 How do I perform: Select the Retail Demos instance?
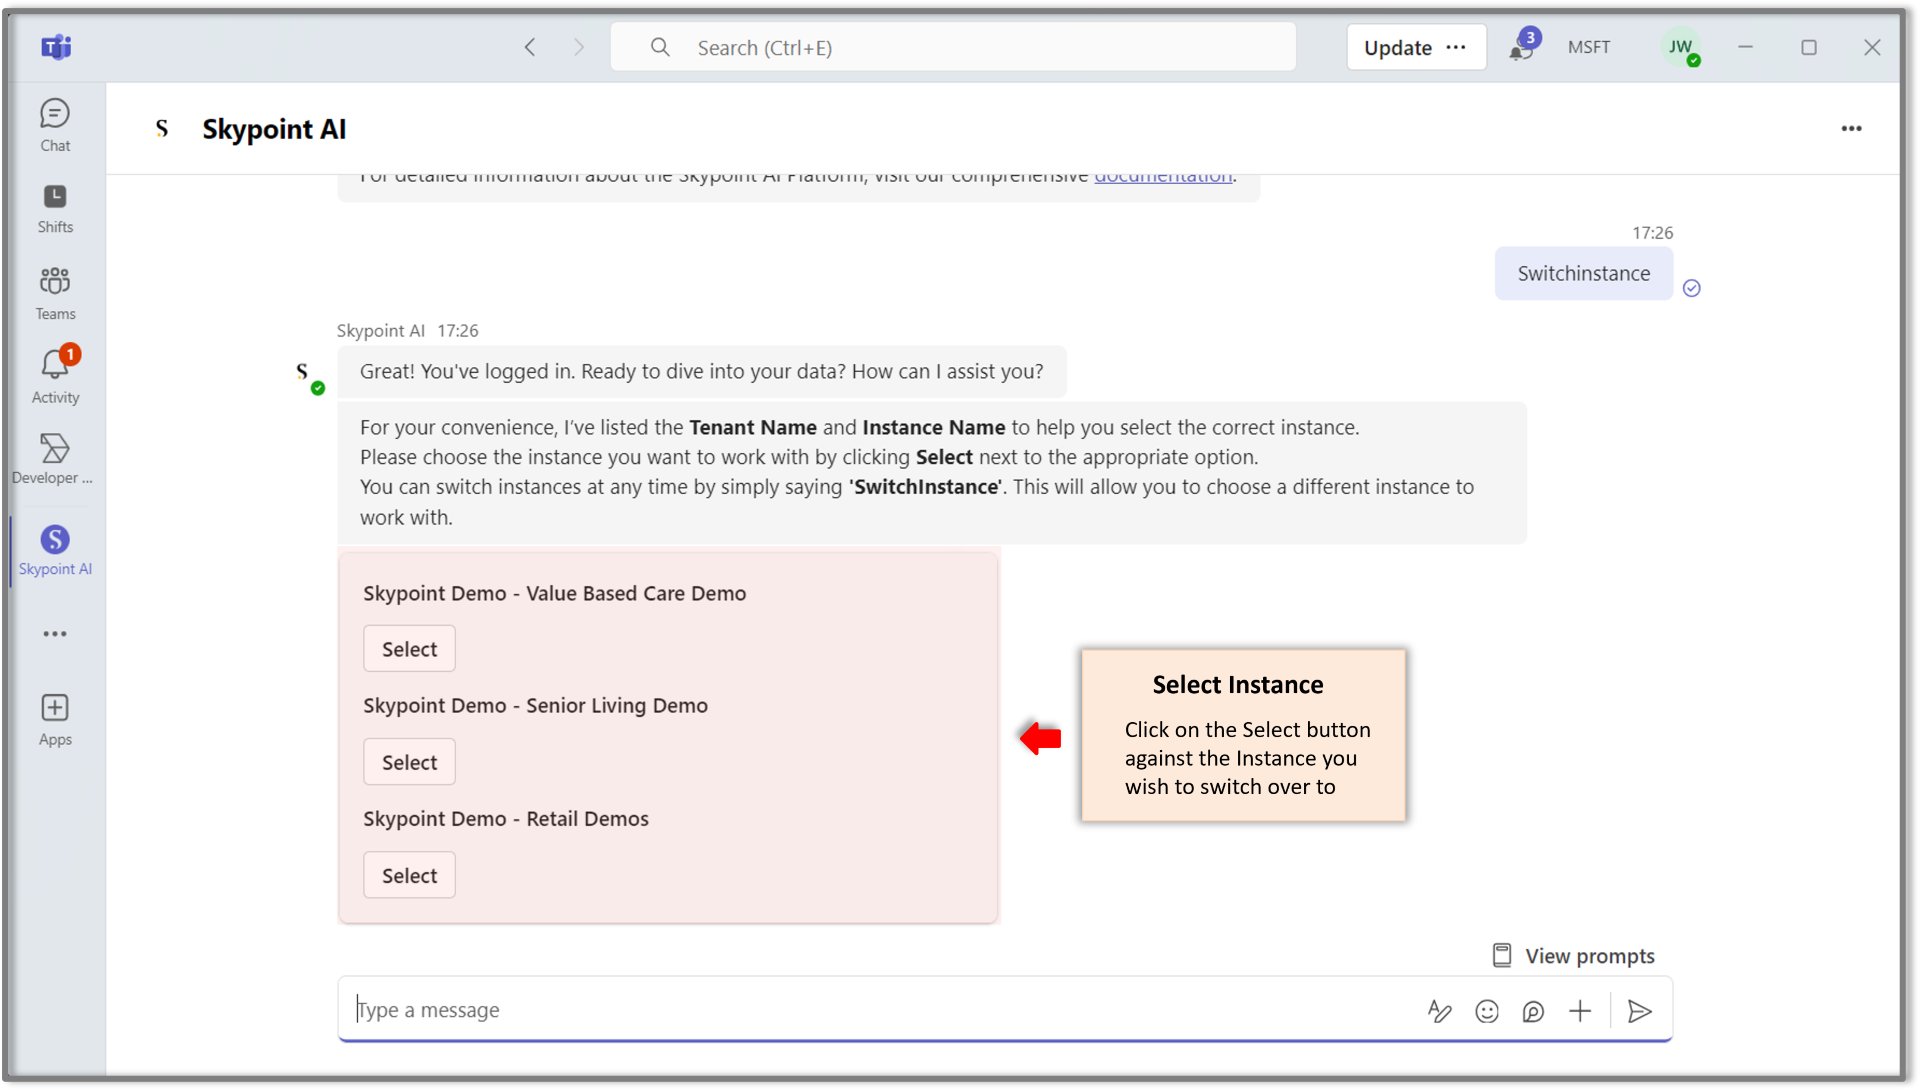click(409, 875)
